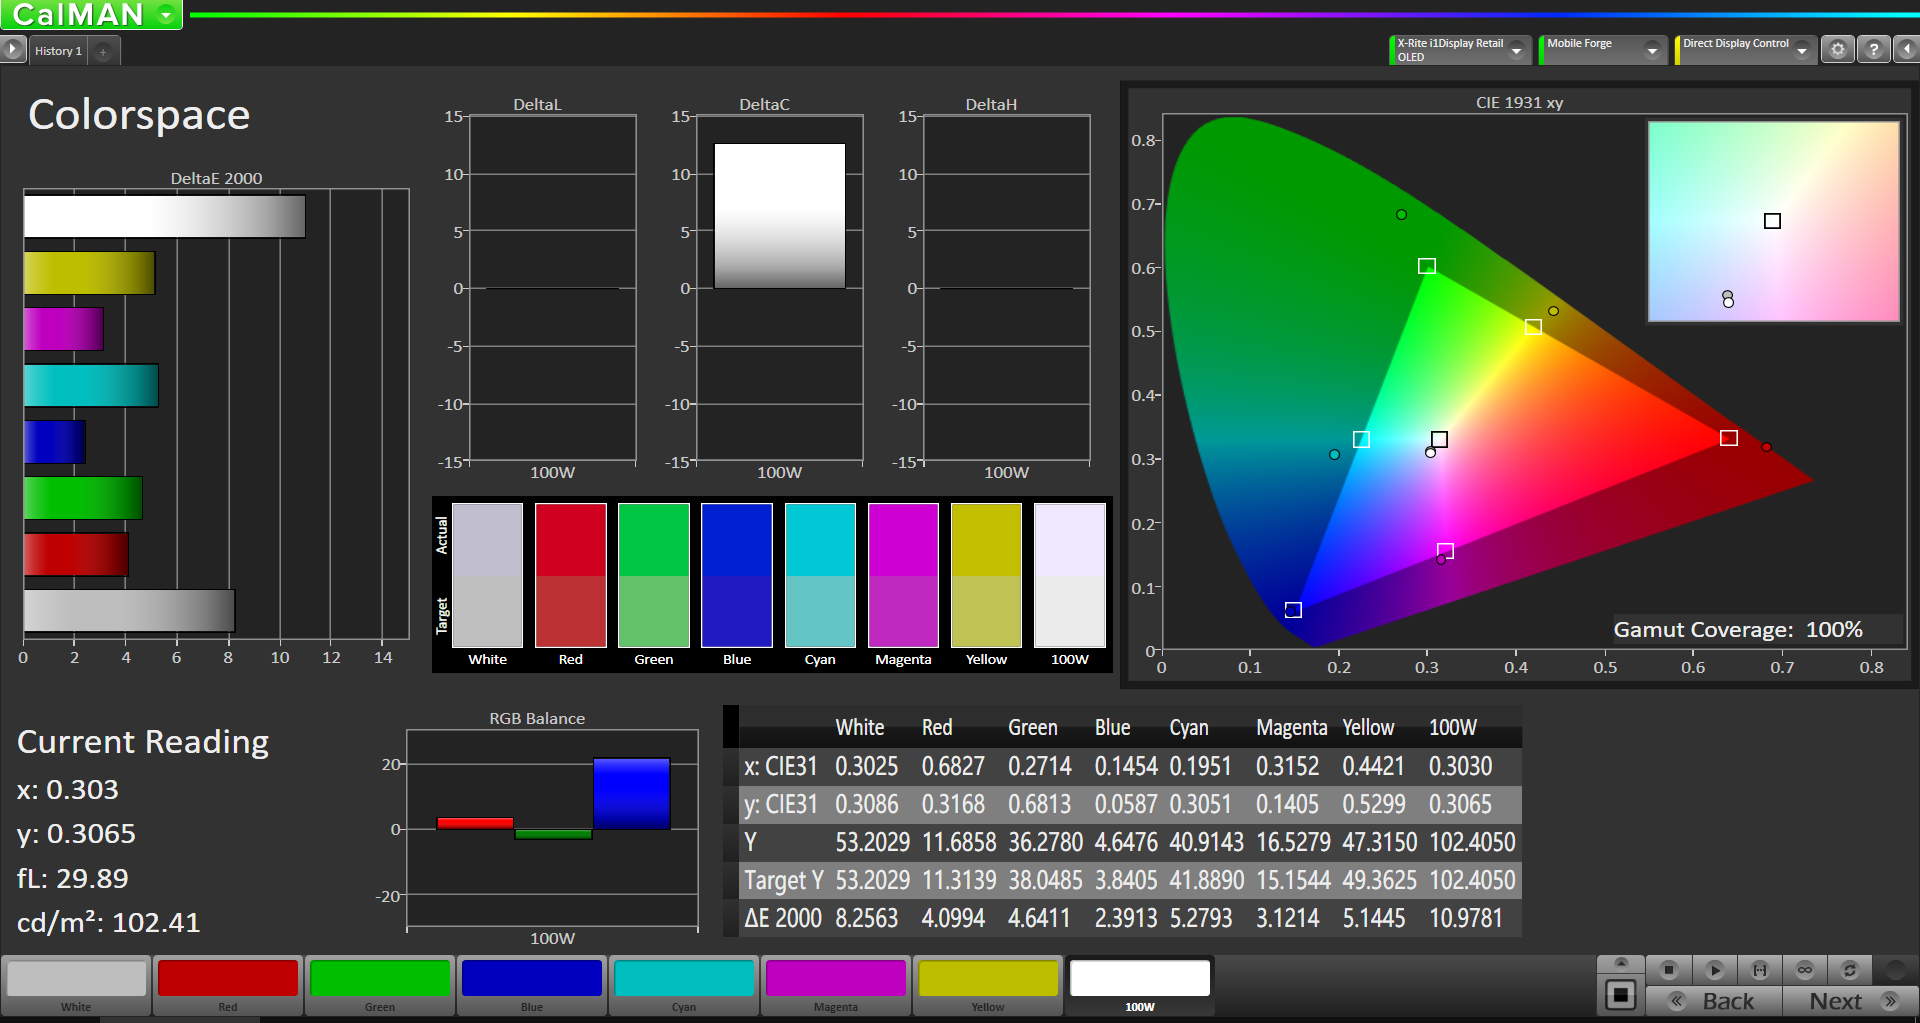The image size is (1920, 1023).
Task: Select the Magenta color patch at the bottom
Action: coord(836,985)
